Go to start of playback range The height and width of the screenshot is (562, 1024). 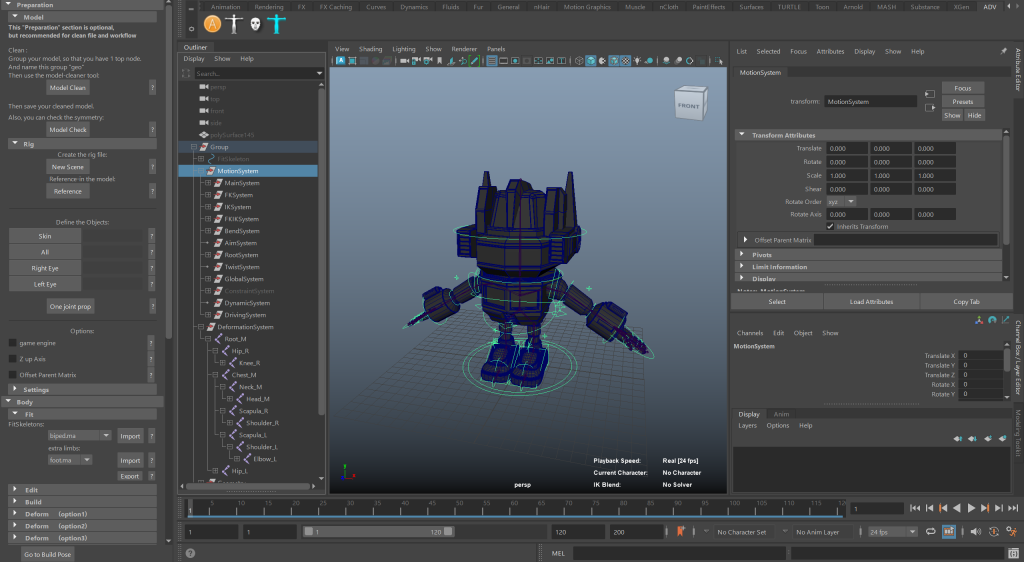click(x=915, y=508)
